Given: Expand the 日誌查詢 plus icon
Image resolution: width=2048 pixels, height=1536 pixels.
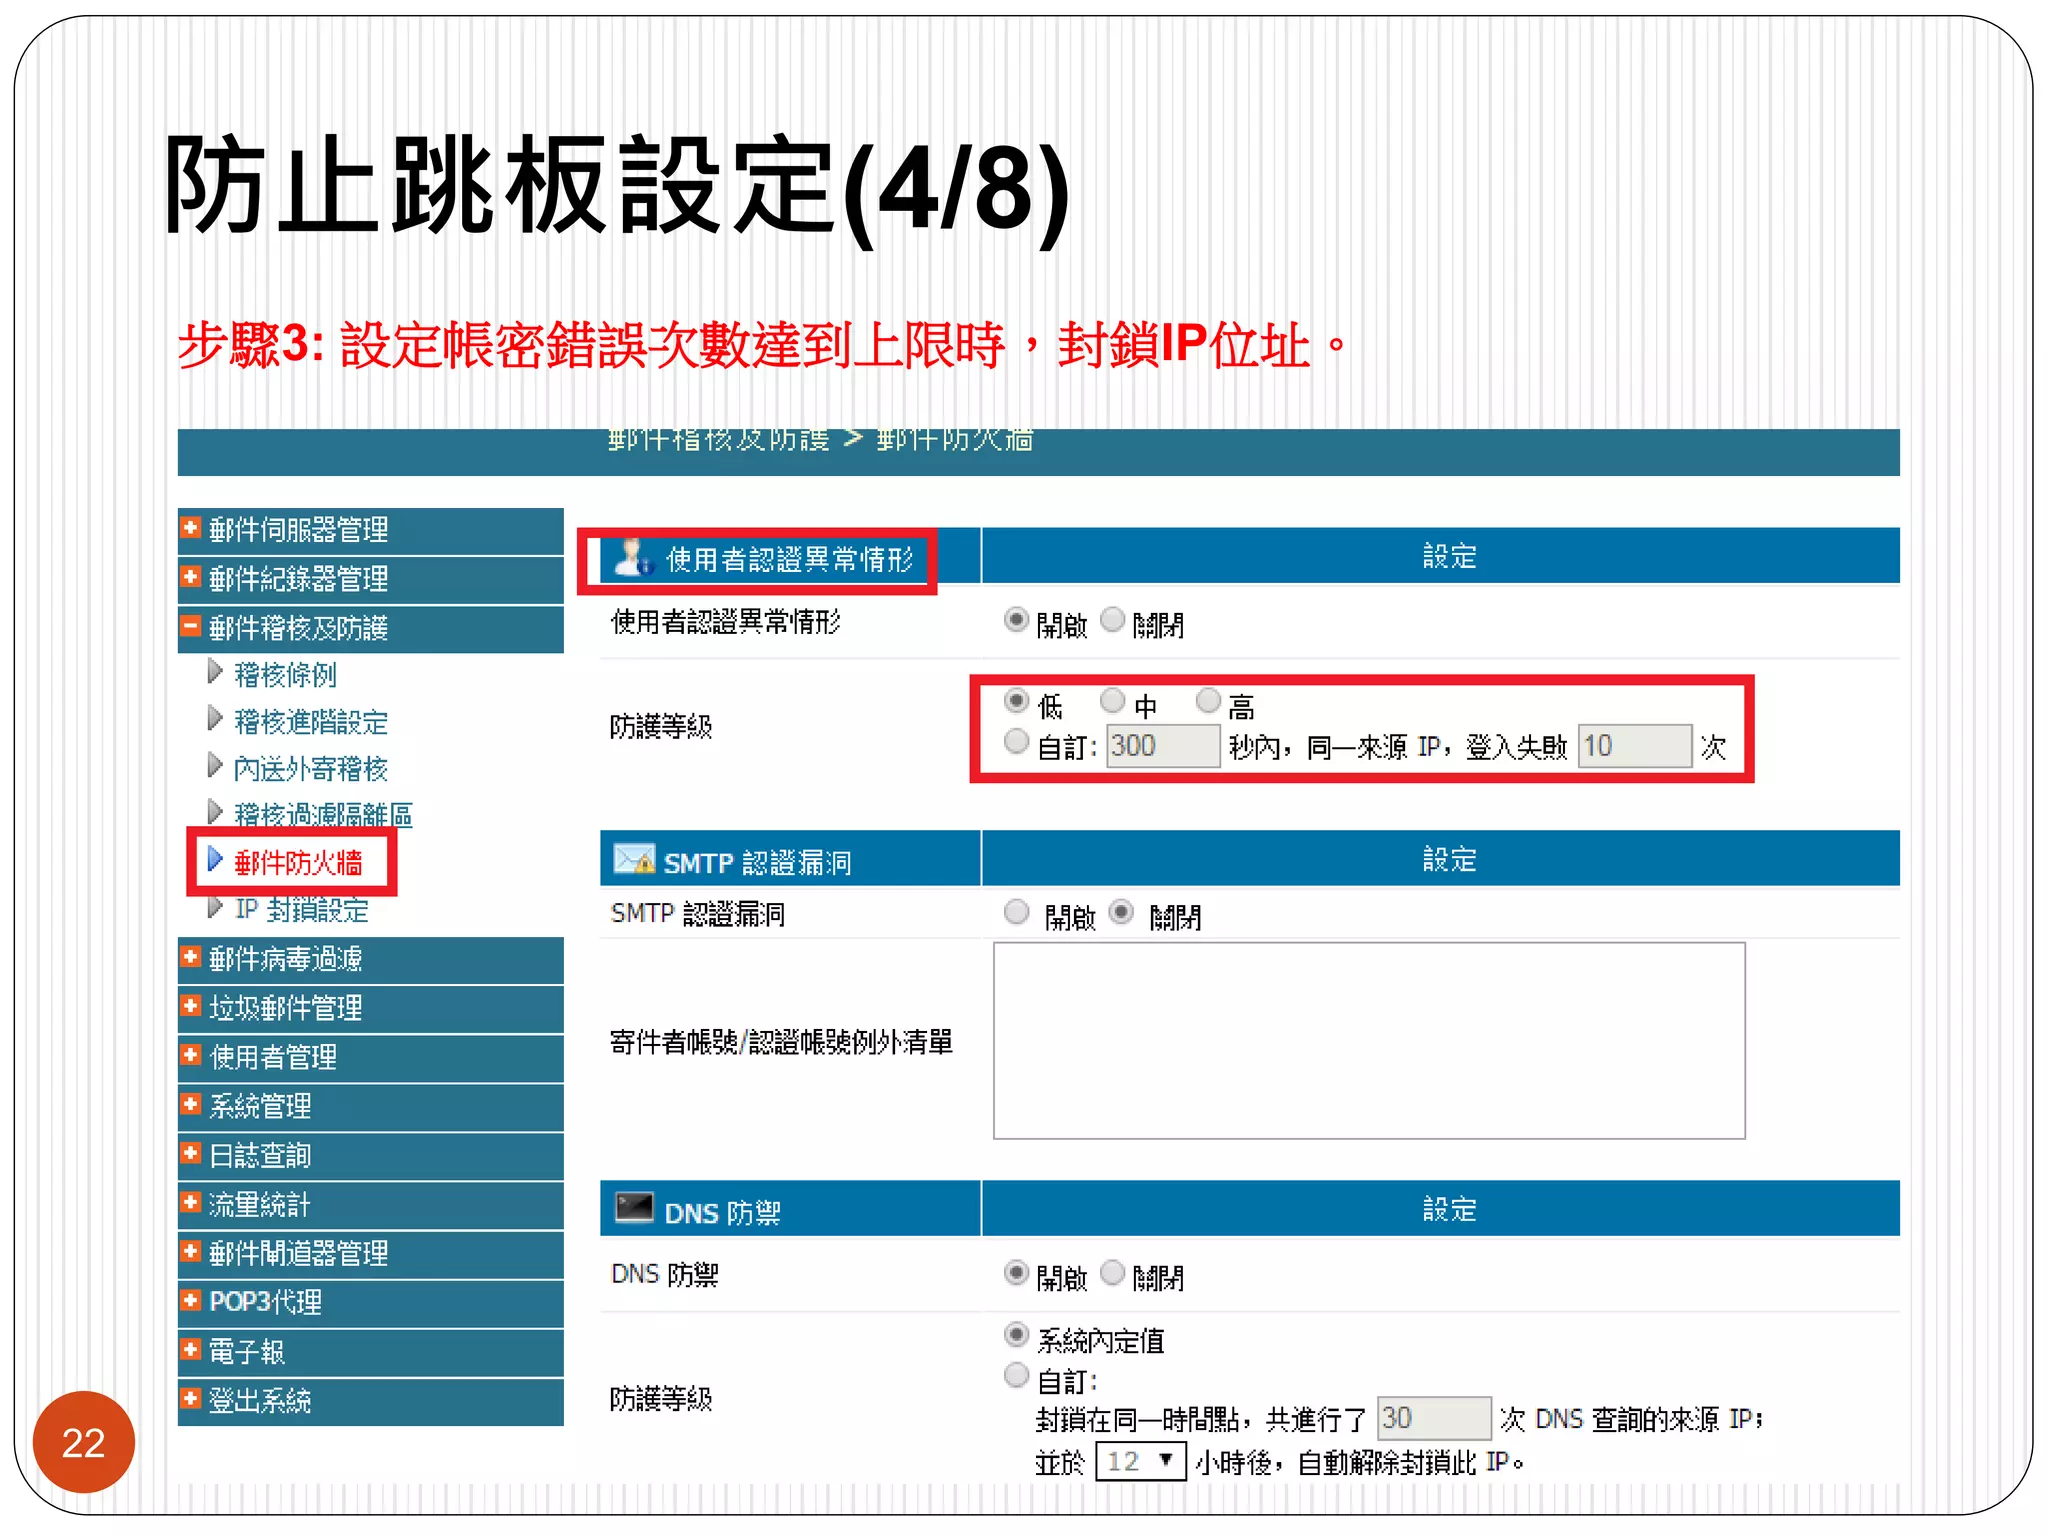Looking at the screenshot, I should 190,1152.
